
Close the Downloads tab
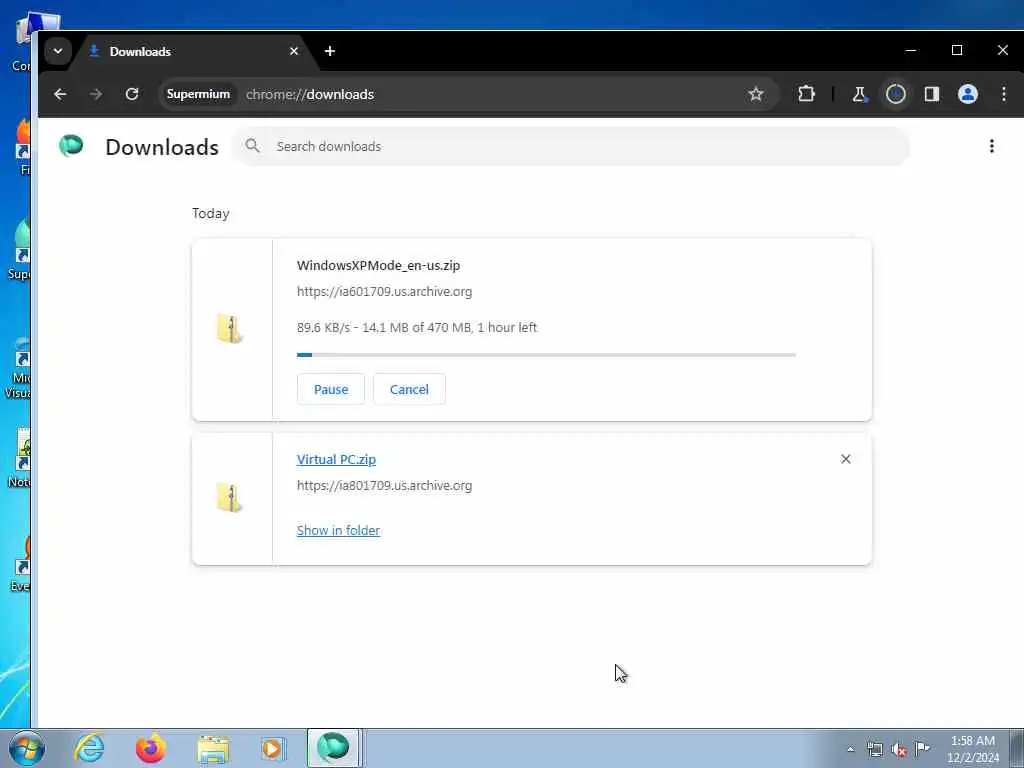294,51
